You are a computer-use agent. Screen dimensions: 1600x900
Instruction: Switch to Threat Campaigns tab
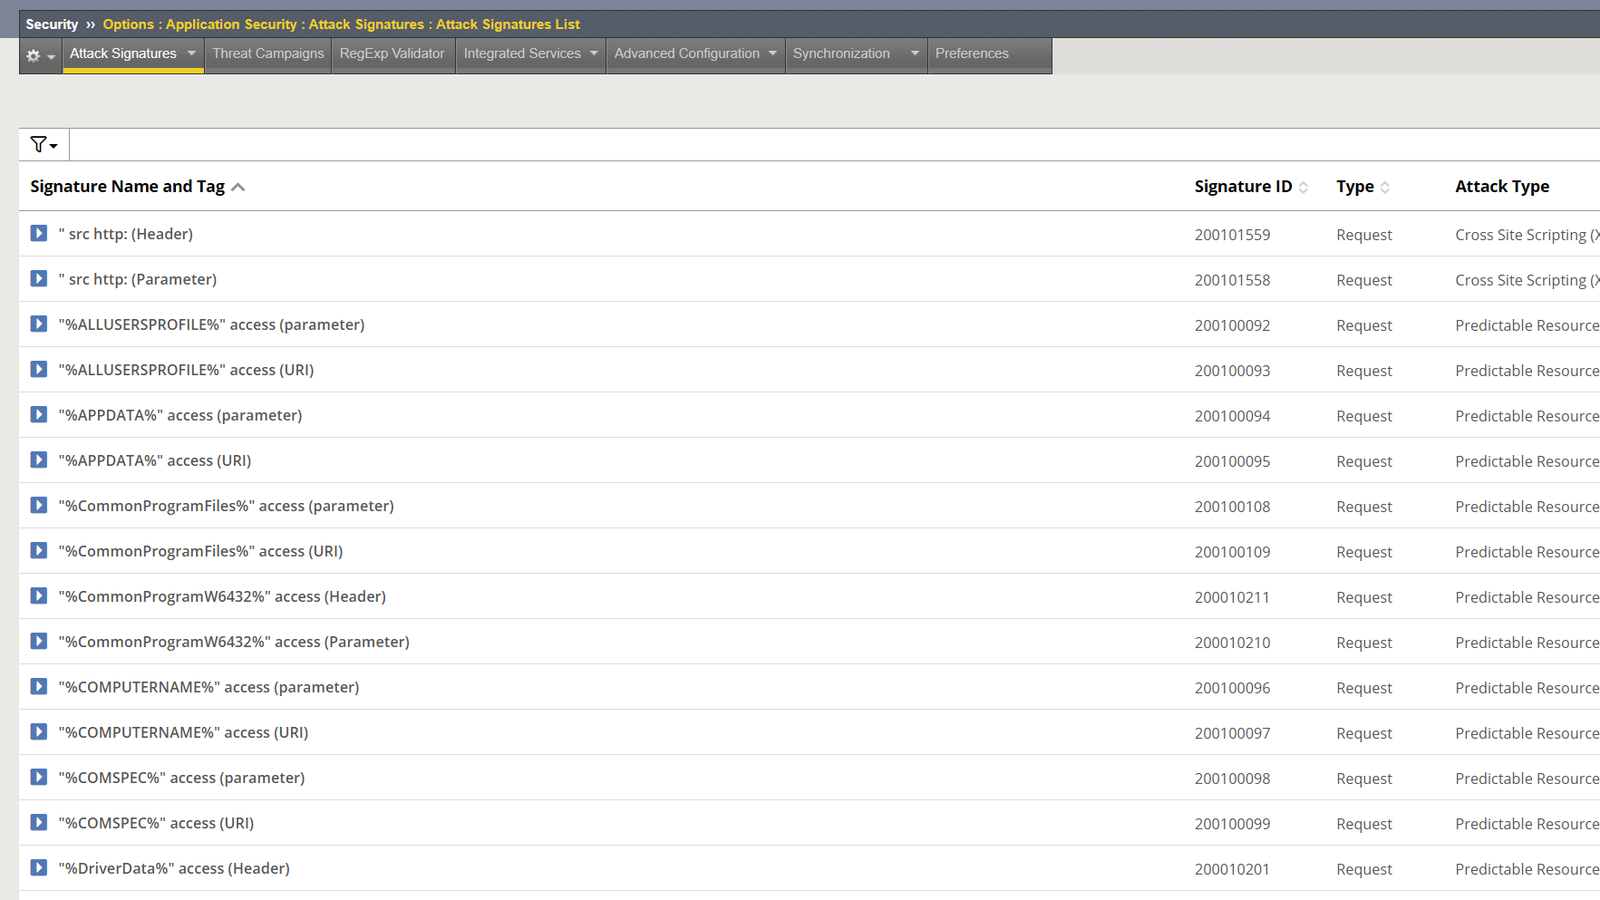(268, 54)
